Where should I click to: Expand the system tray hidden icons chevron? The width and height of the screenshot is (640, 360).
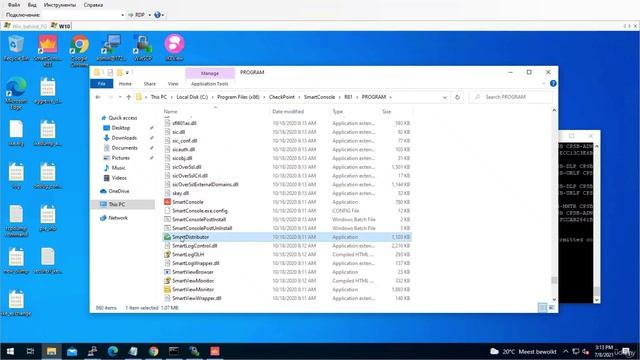[566, 351]
